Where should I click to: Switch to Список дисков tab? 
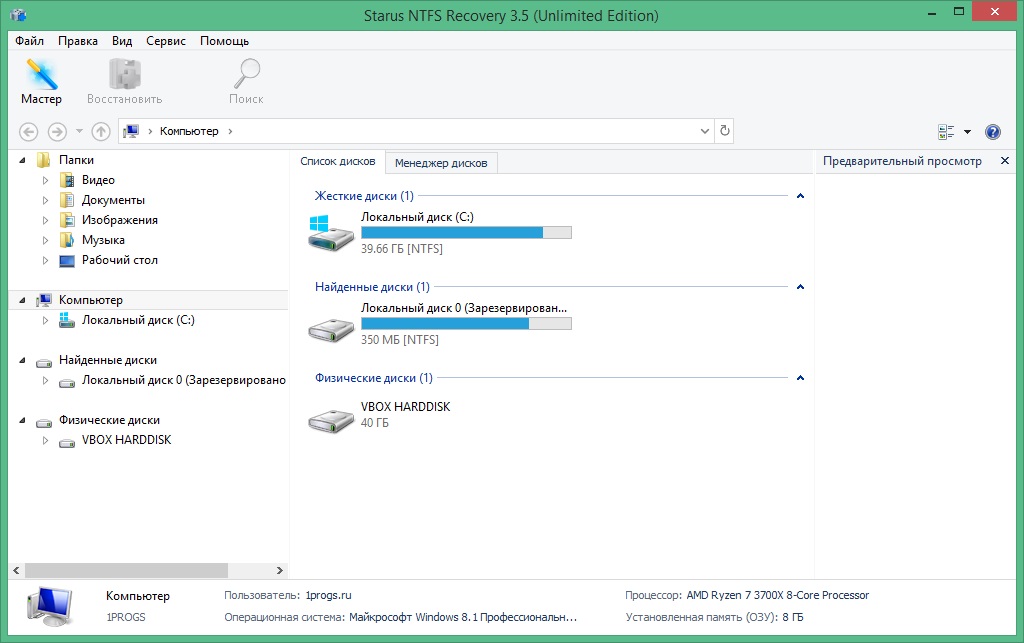338,161
